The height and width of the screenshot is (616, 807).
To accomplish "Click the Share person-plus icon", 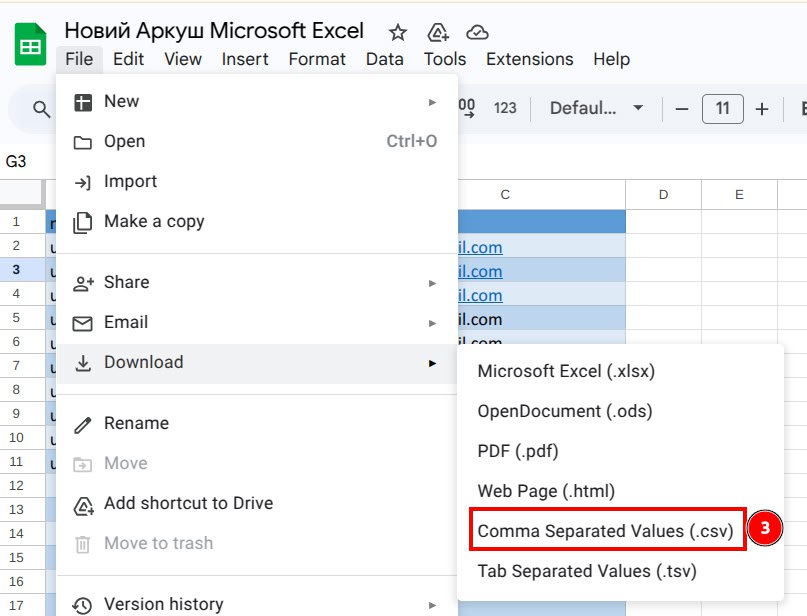I will pos(83,283).
